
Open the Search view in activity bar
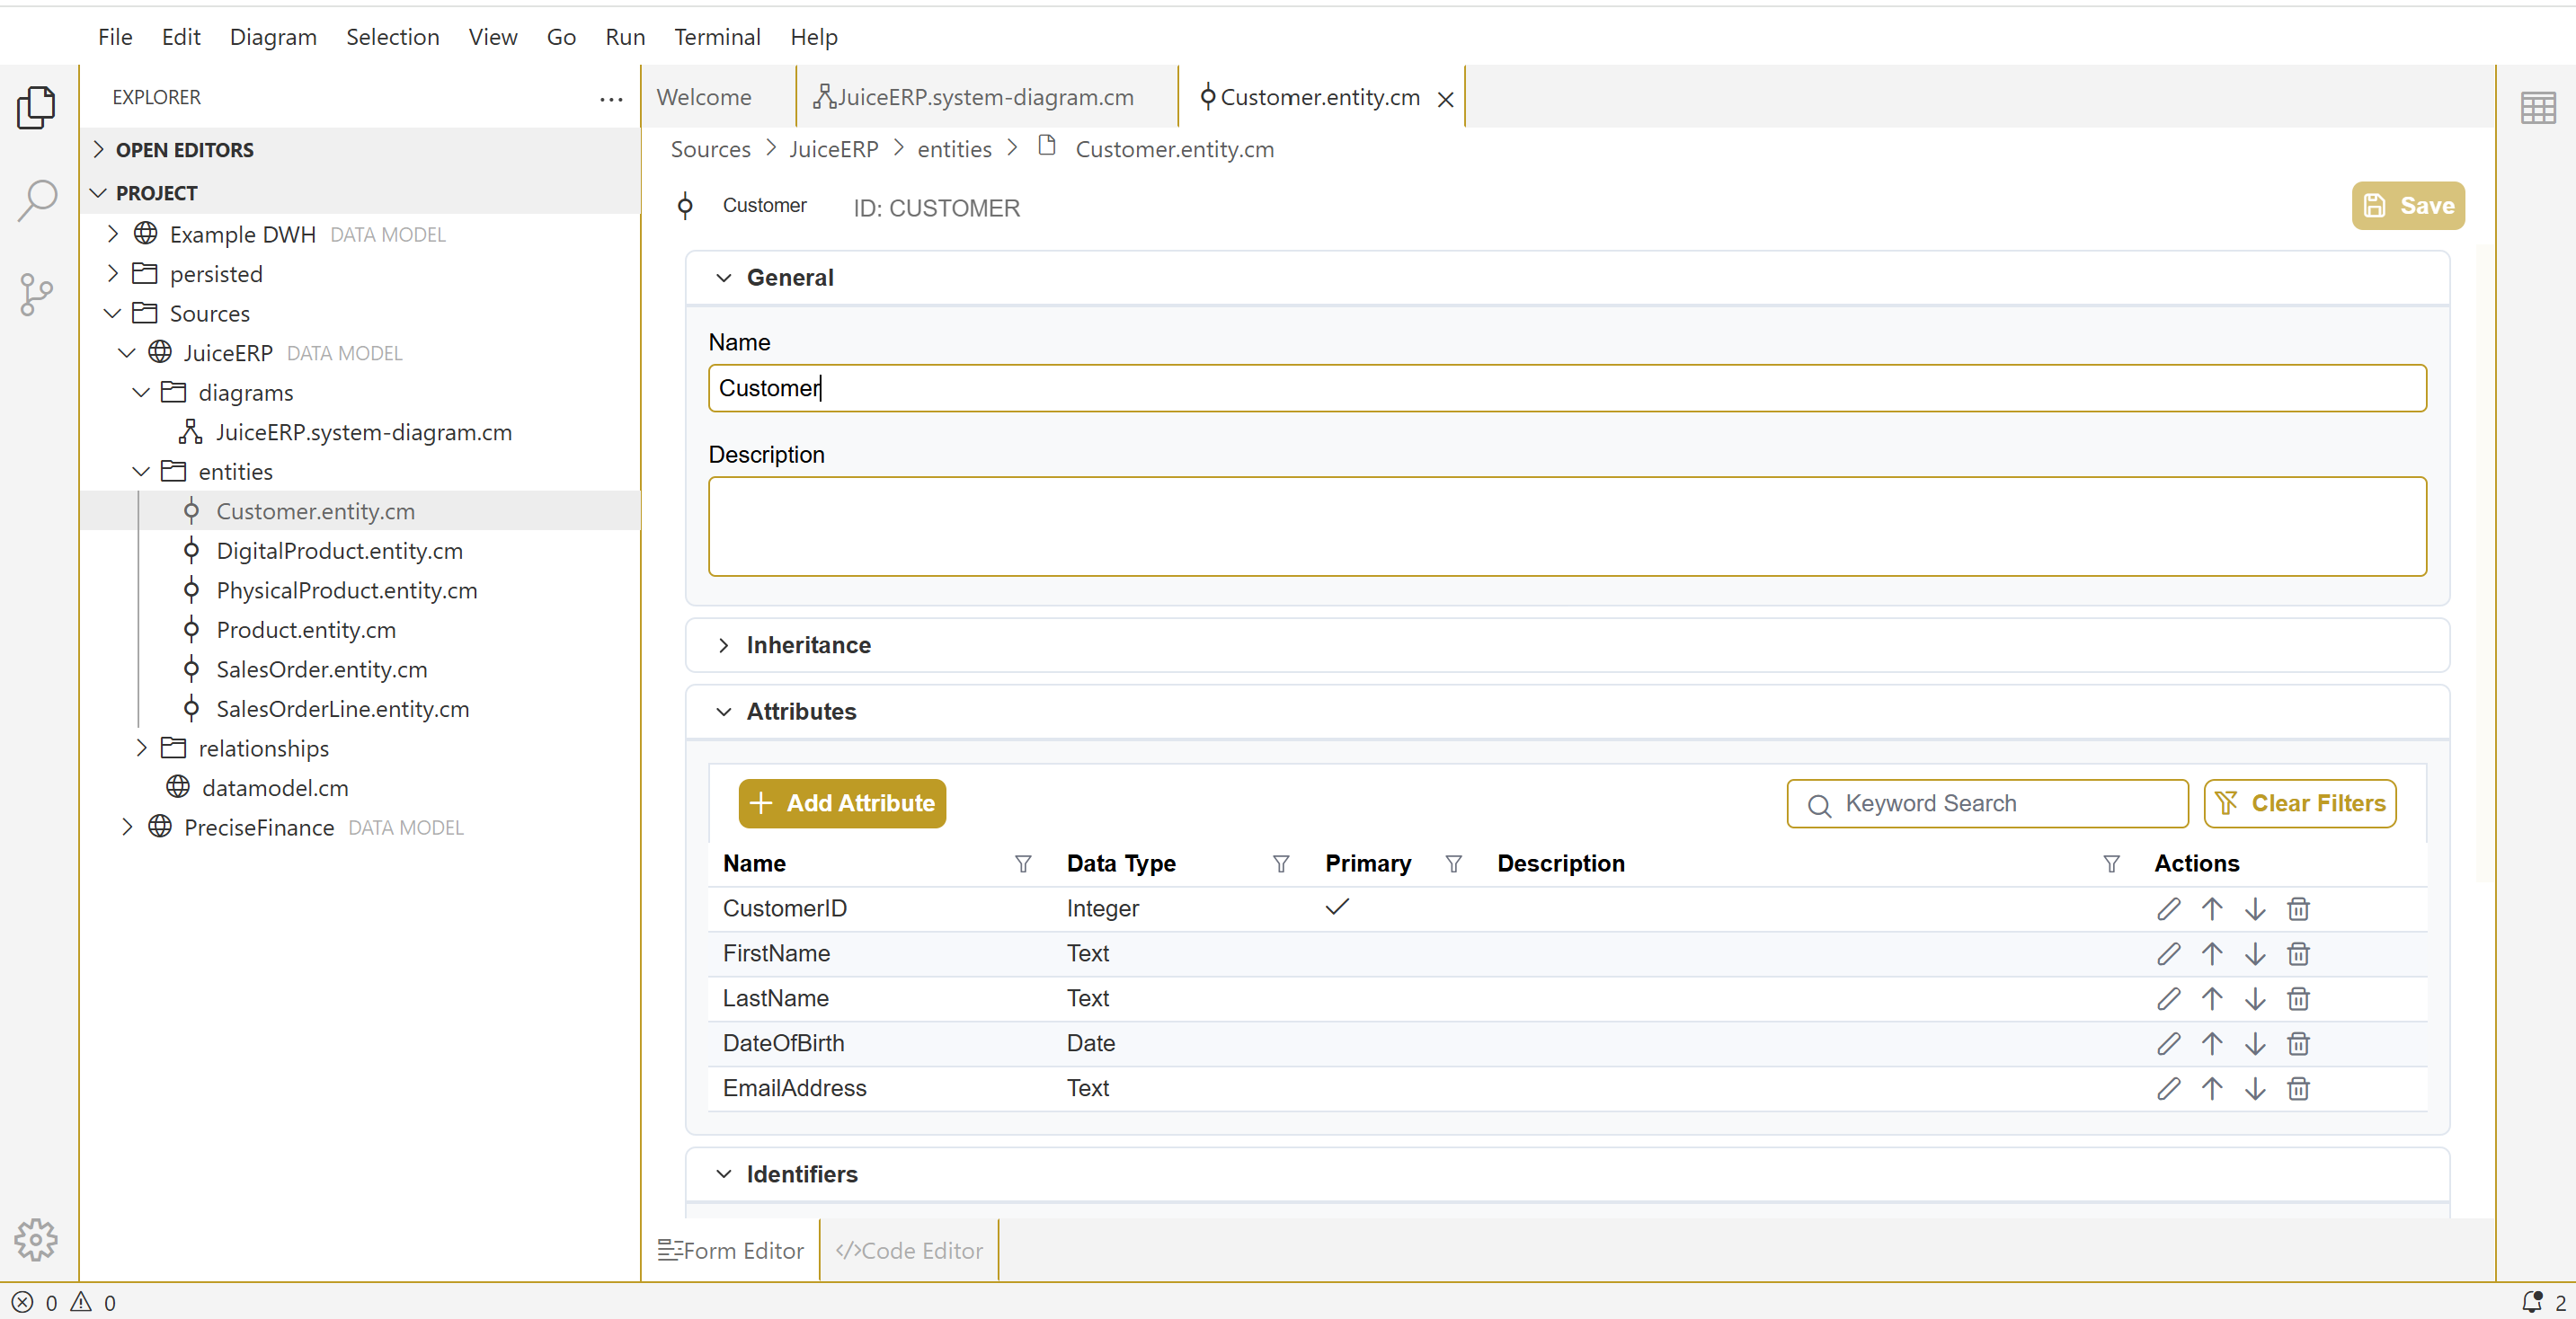point(37,200)
